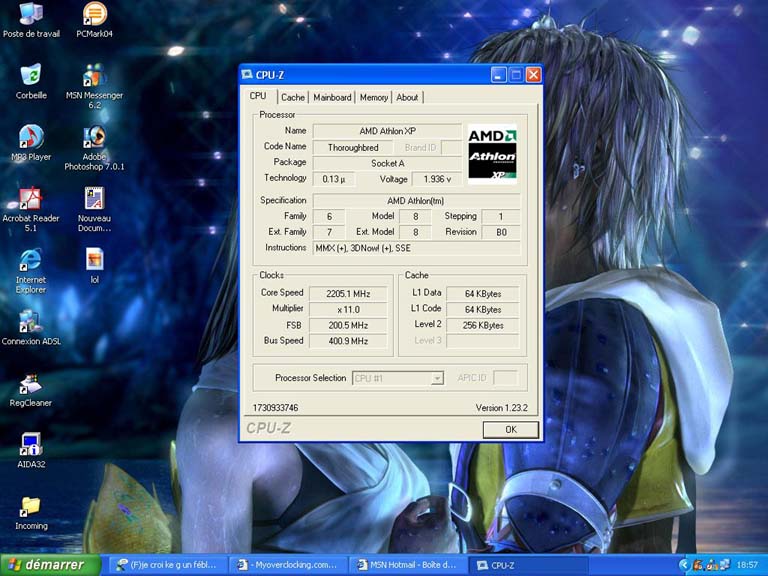Switch to Myoverclocking.com taskbar window
The height and width of the screenshot is (576, 768).
[x=288, y=565]
